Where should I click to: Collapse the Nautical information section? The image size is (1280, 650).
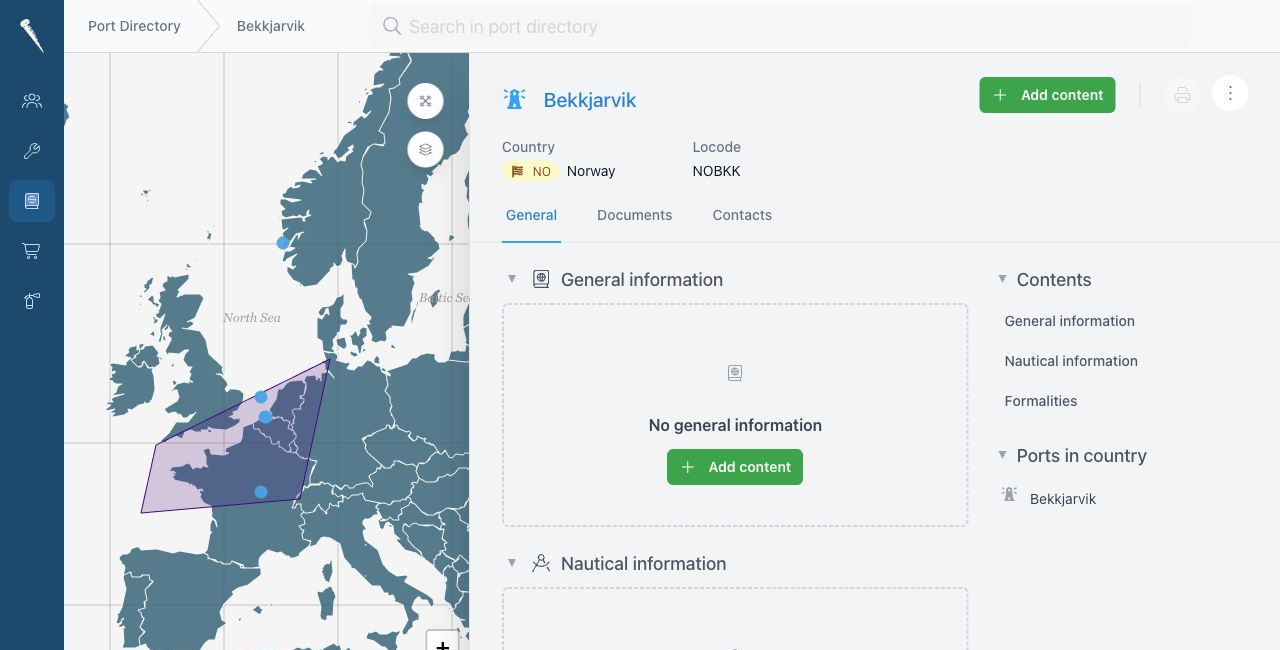[512, 563]
